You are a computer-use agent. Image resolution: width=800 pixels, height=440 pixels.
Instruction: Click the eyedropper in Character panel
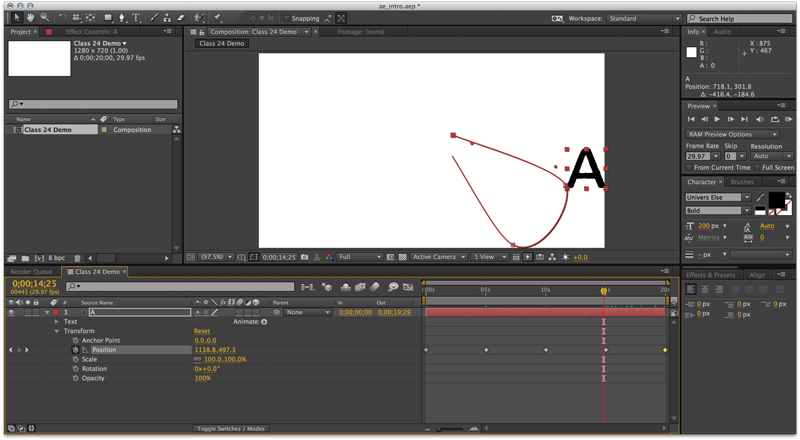[x=760, y=198]
